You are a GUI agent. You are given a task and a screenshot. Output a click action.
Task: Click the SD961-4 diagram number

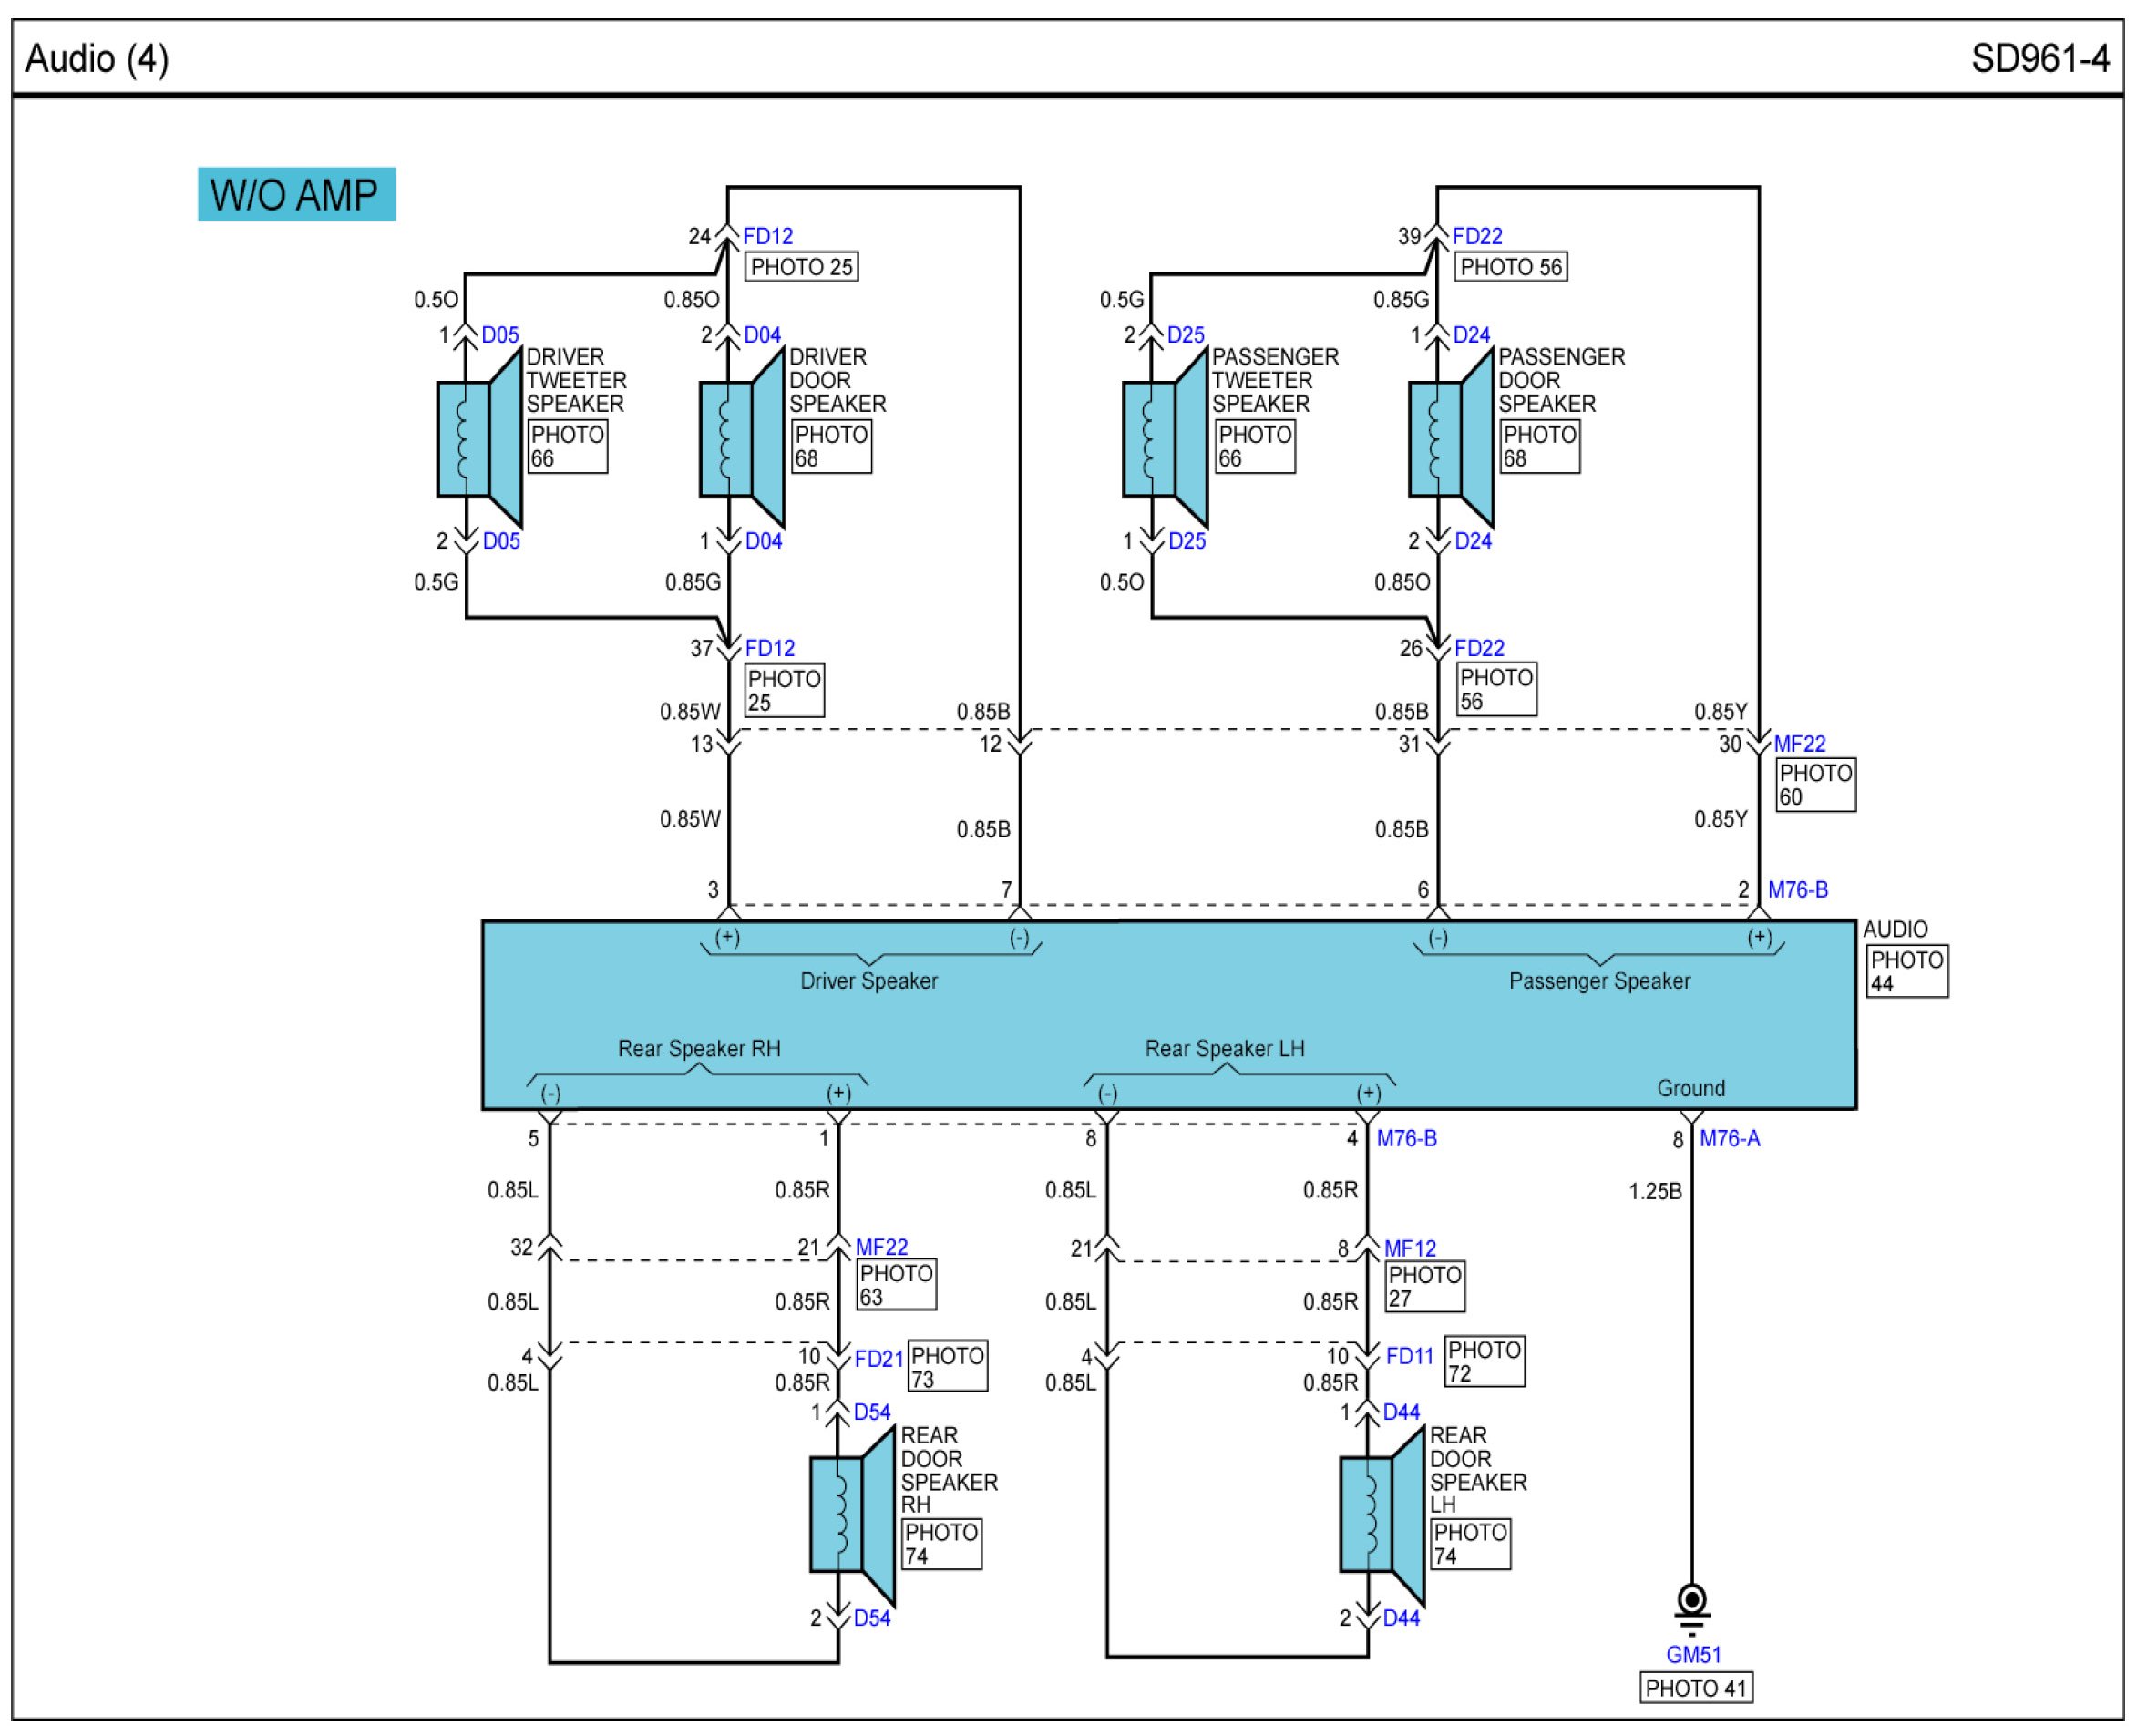[2040, 59]
